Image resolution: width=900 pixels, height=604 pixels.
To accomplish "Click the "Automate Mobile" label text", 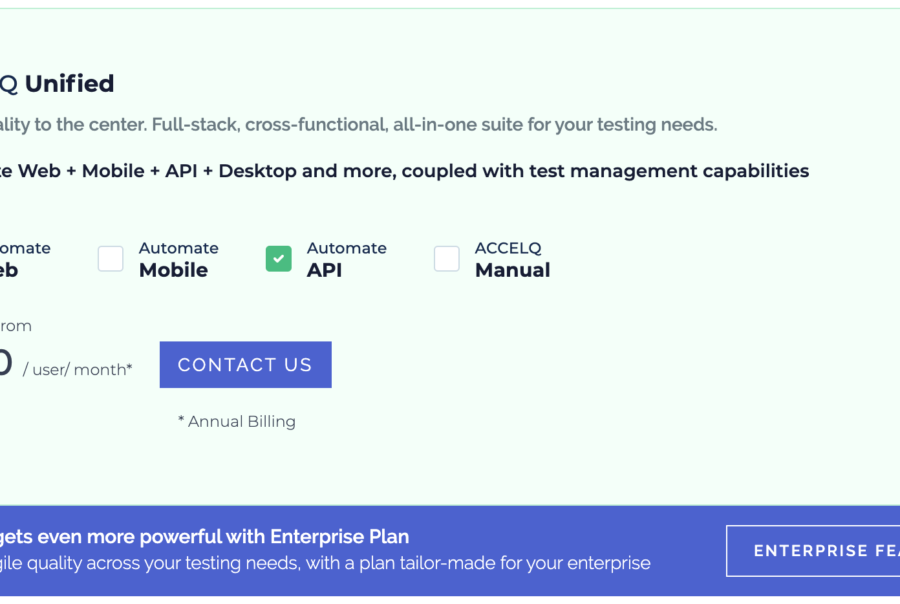I will coord(178,259).
